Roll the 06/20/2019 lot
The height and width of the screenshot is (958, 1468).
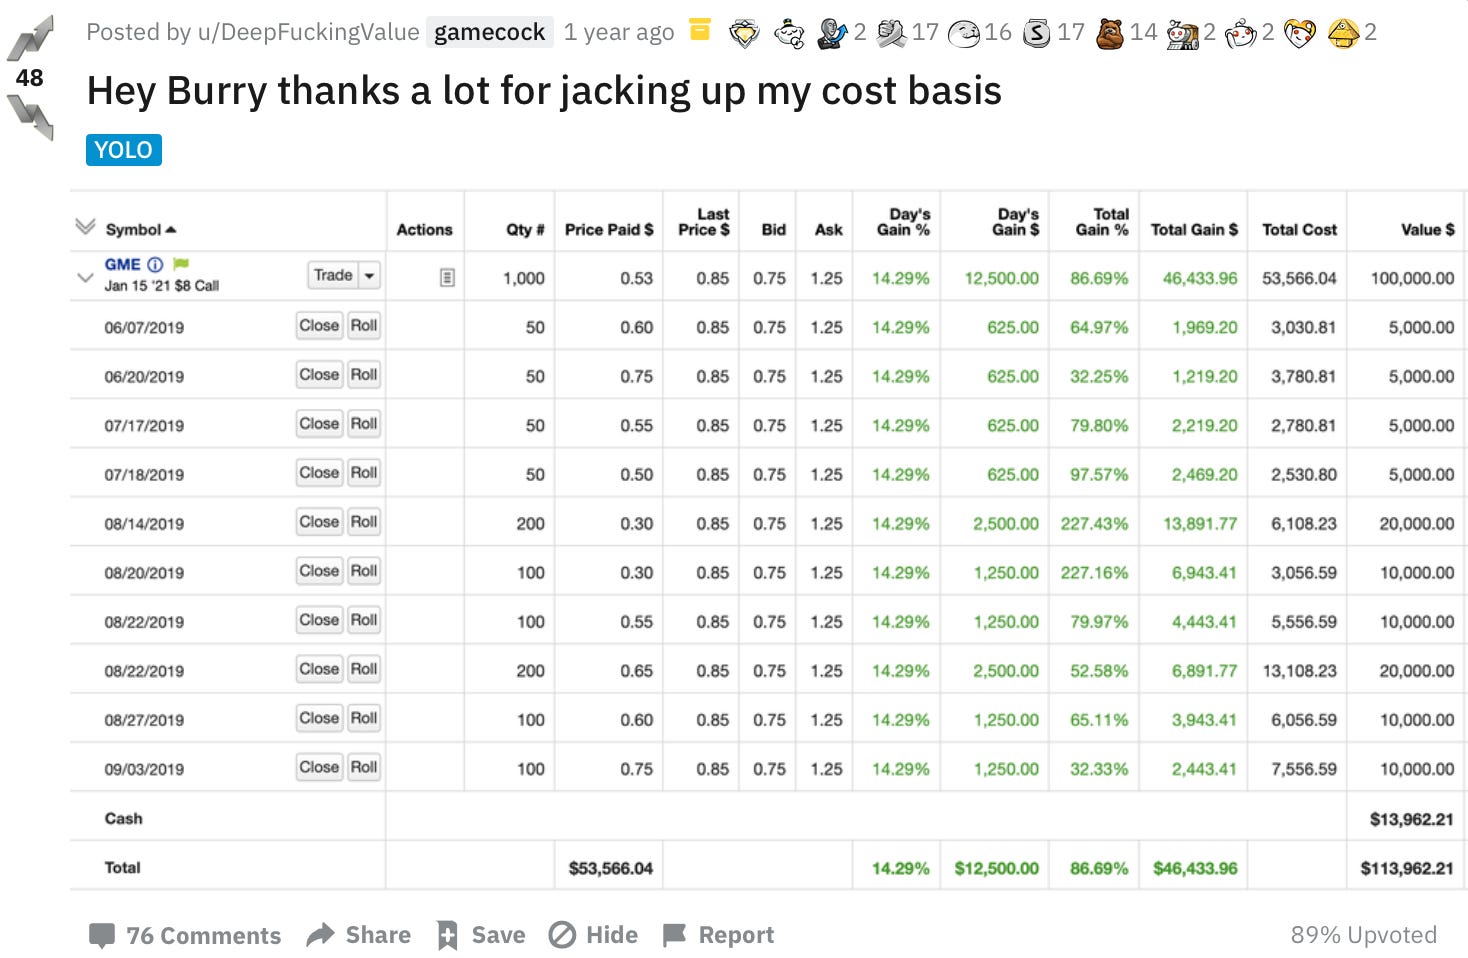(364, 374)
